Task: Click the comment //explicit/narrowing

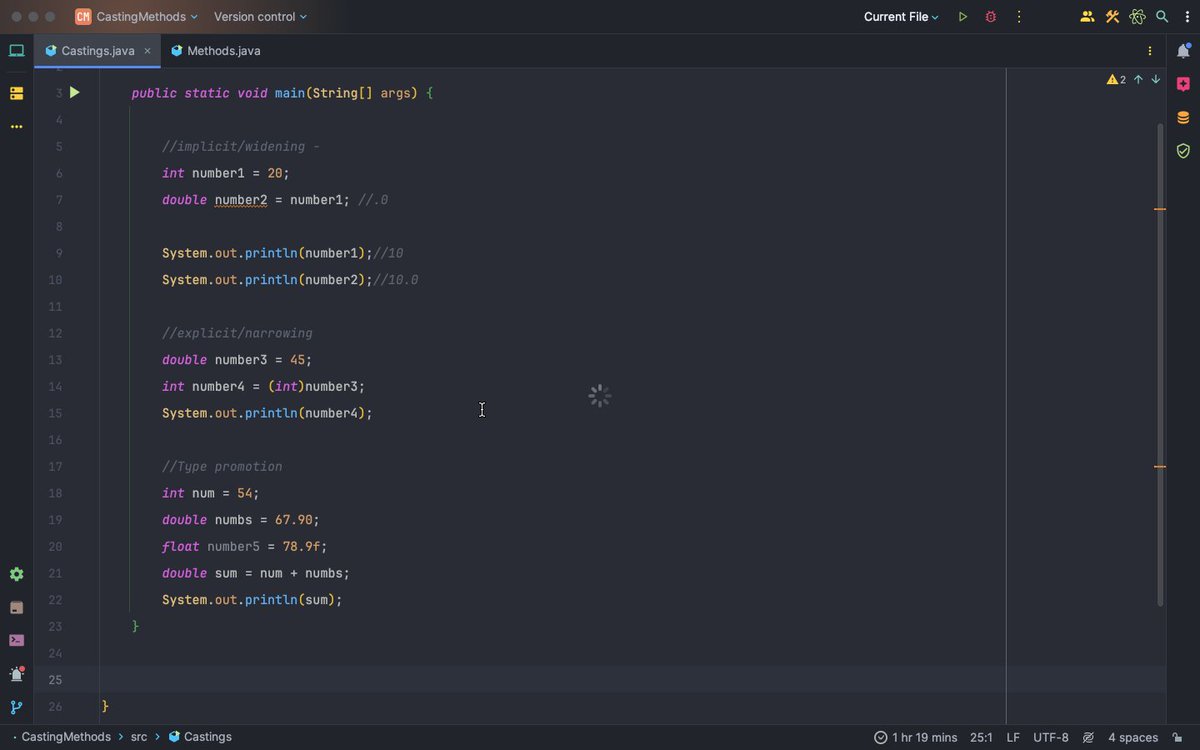Action: (237, 333)
